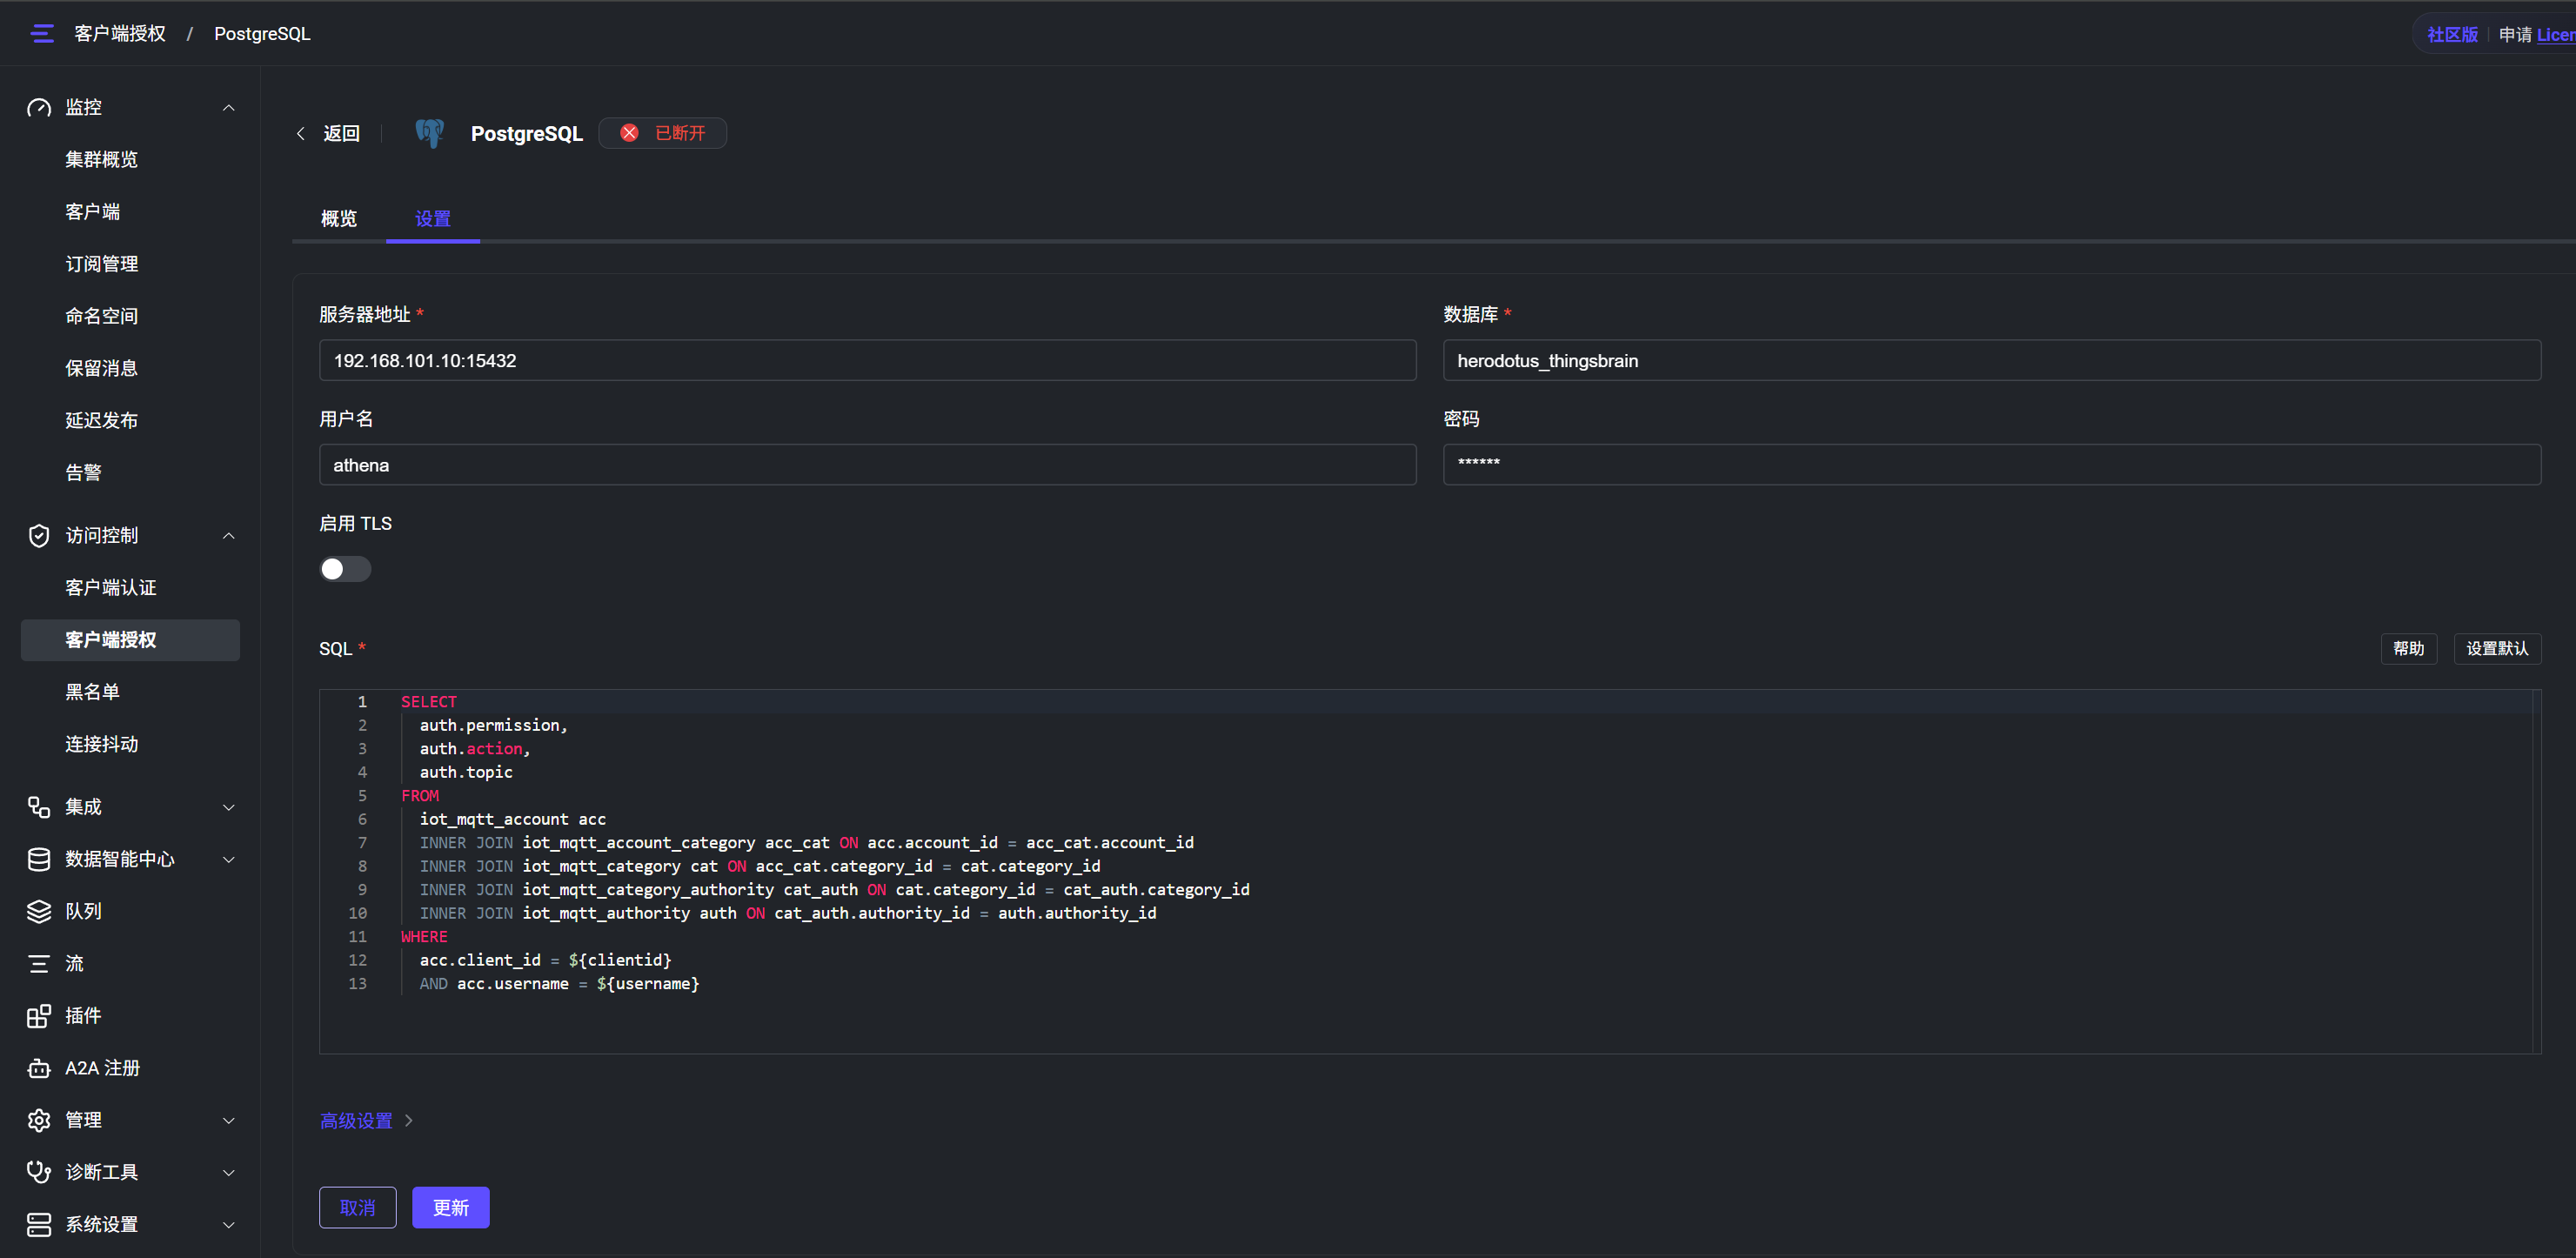Open 订阅管理 in the sidebar
Screen dimensions: 2576x1258
(102, 264)
